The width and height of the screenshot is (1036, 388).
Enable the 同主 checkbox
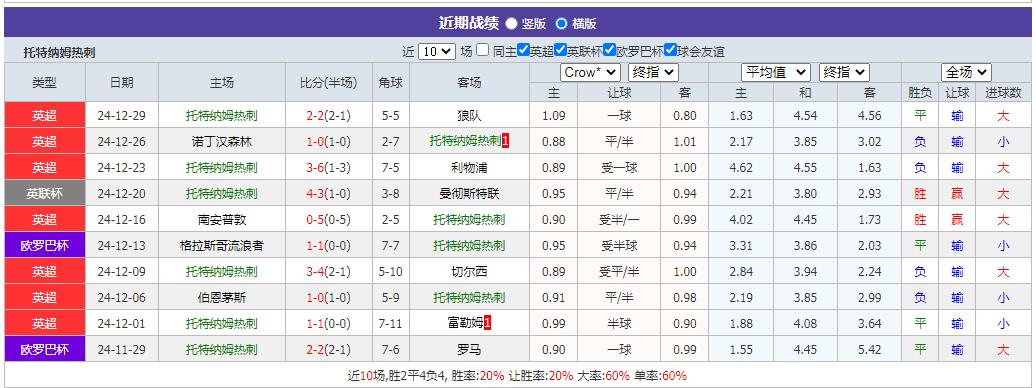[x=483, y=50]
